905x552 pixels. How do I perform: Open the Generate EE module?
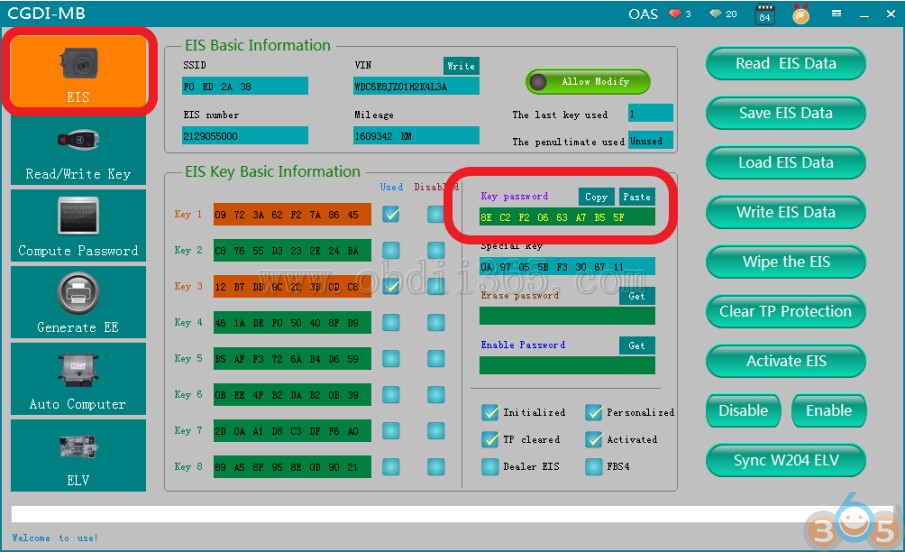[78, 302]
